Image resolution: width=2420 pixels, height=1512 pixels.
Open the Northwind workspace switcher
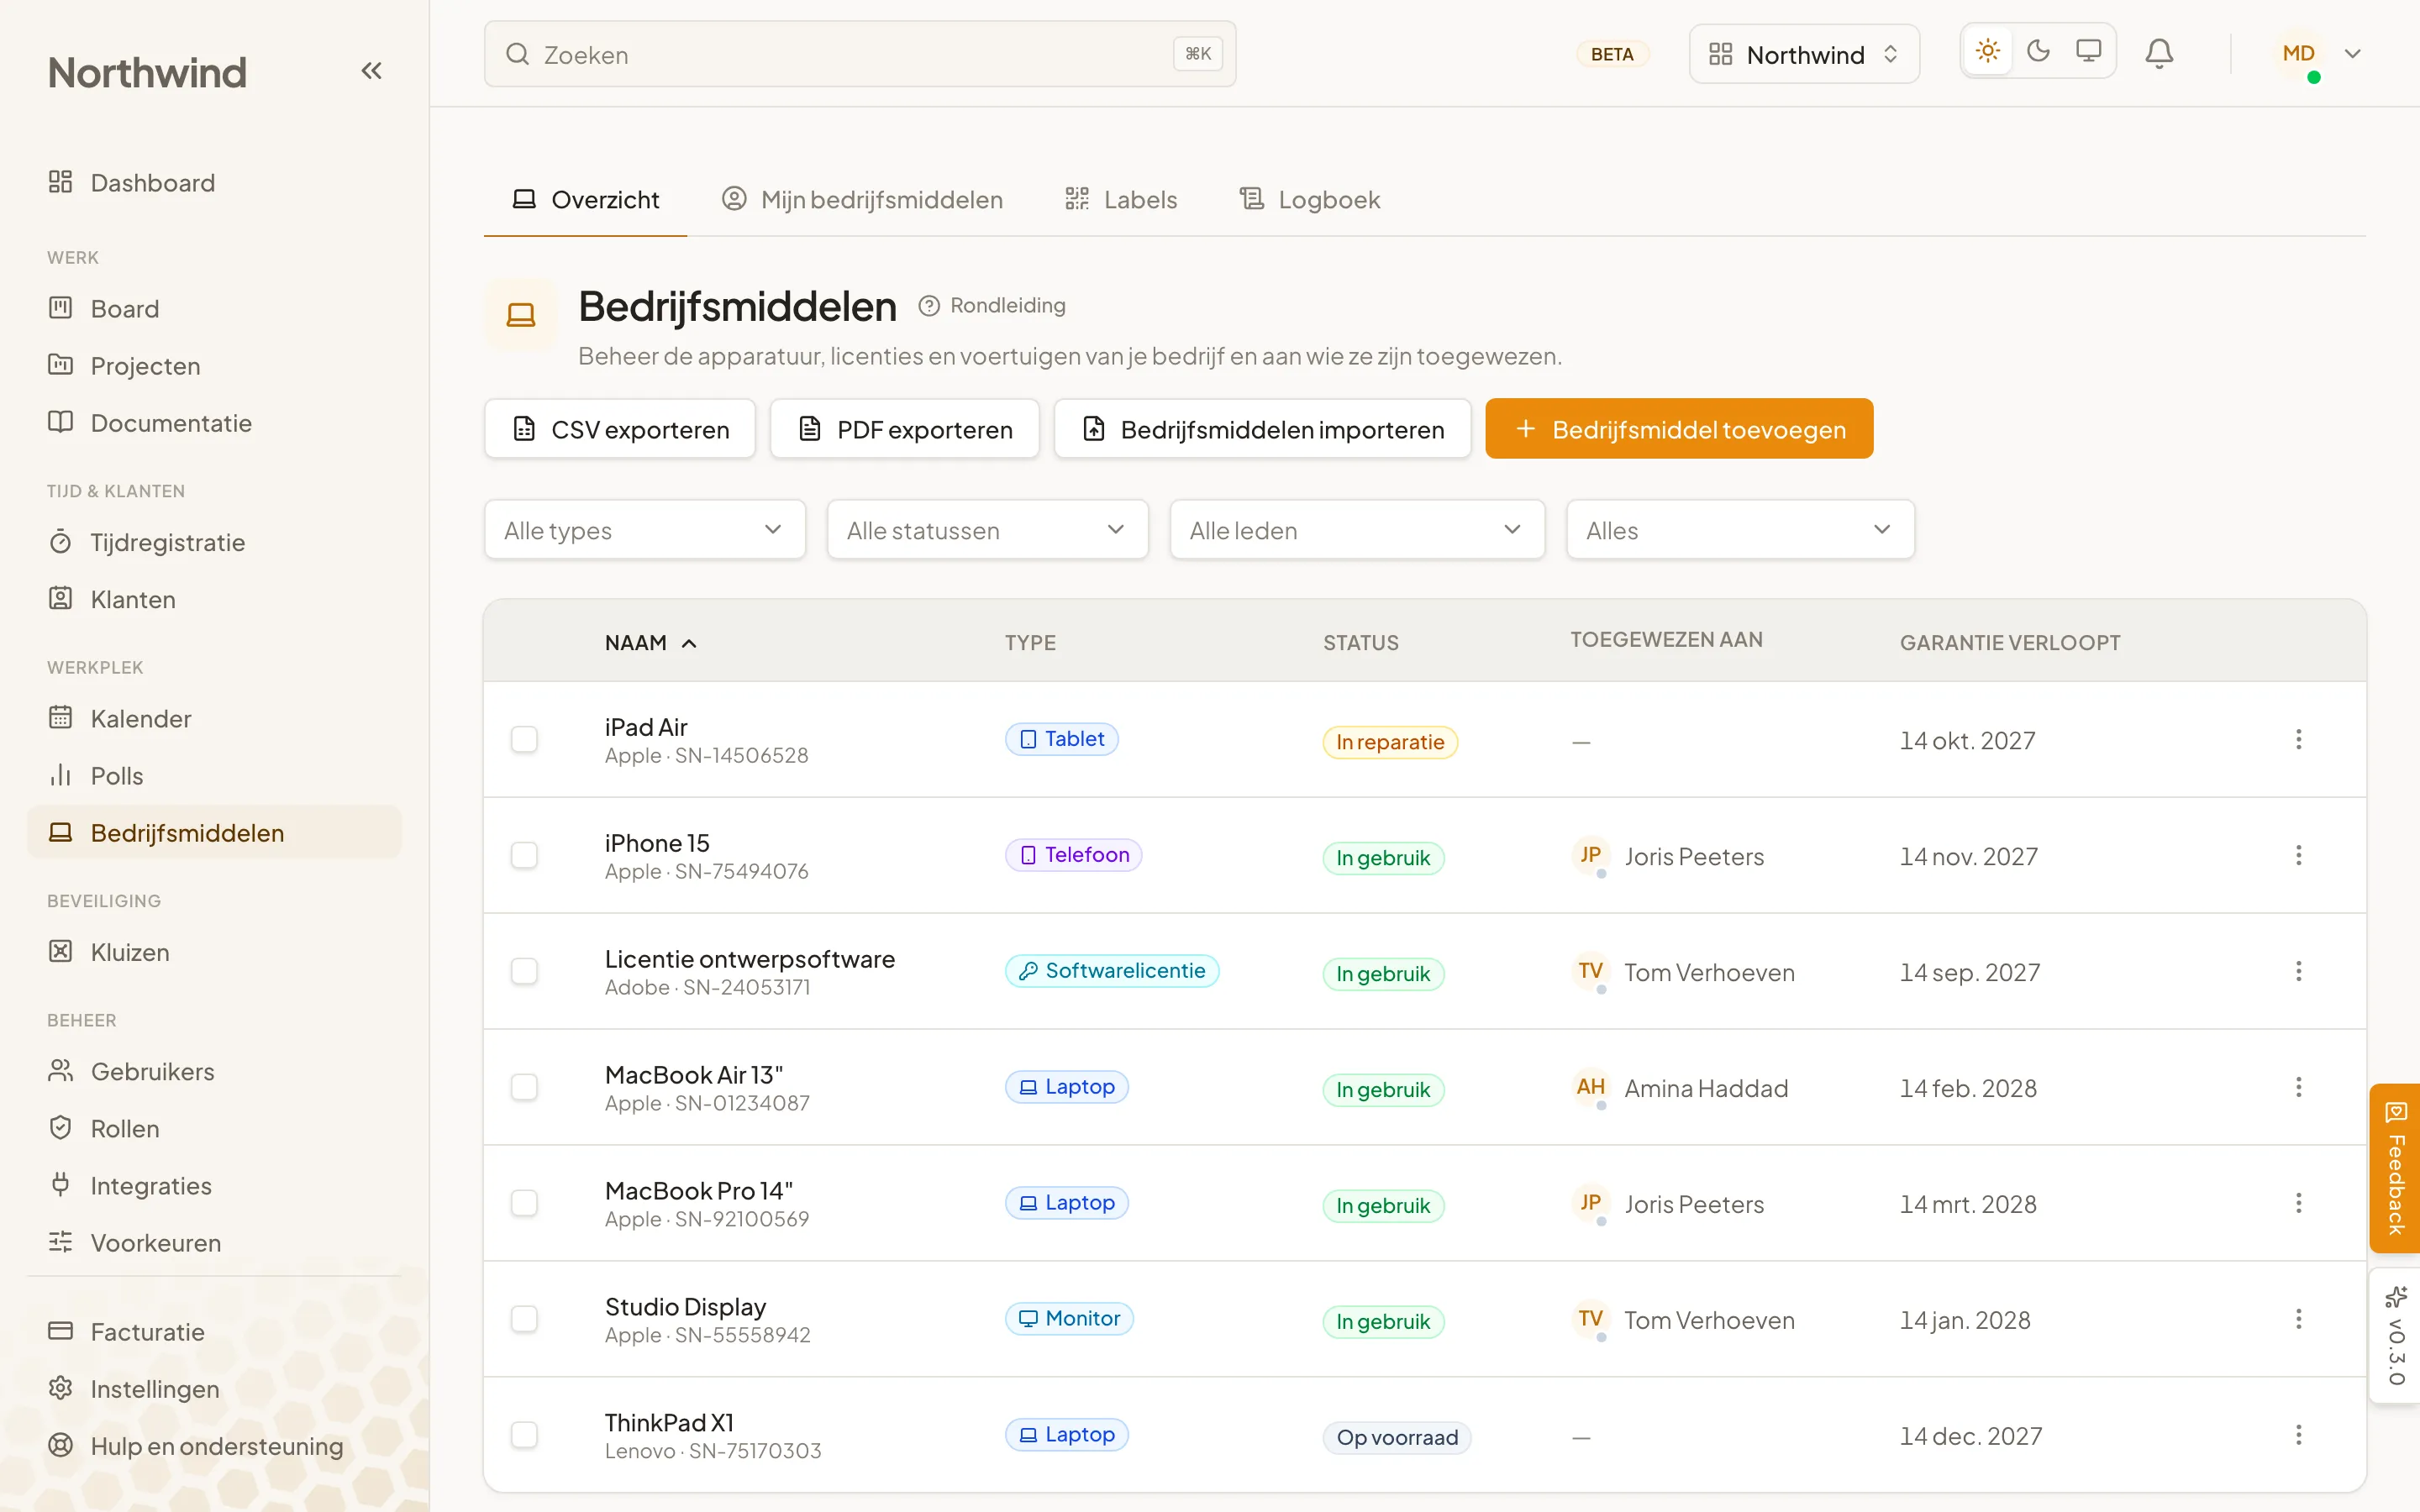[x=1803, y=54]
